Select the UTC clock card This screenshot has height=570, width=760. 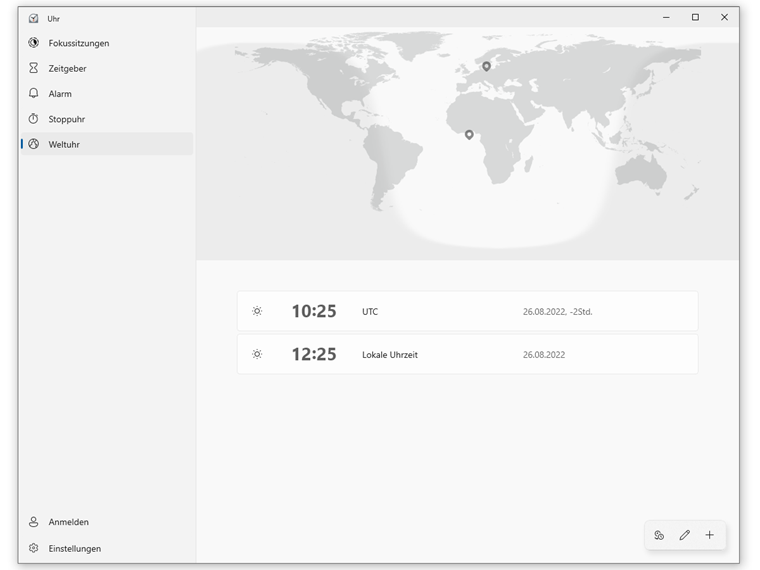point(468,311)
